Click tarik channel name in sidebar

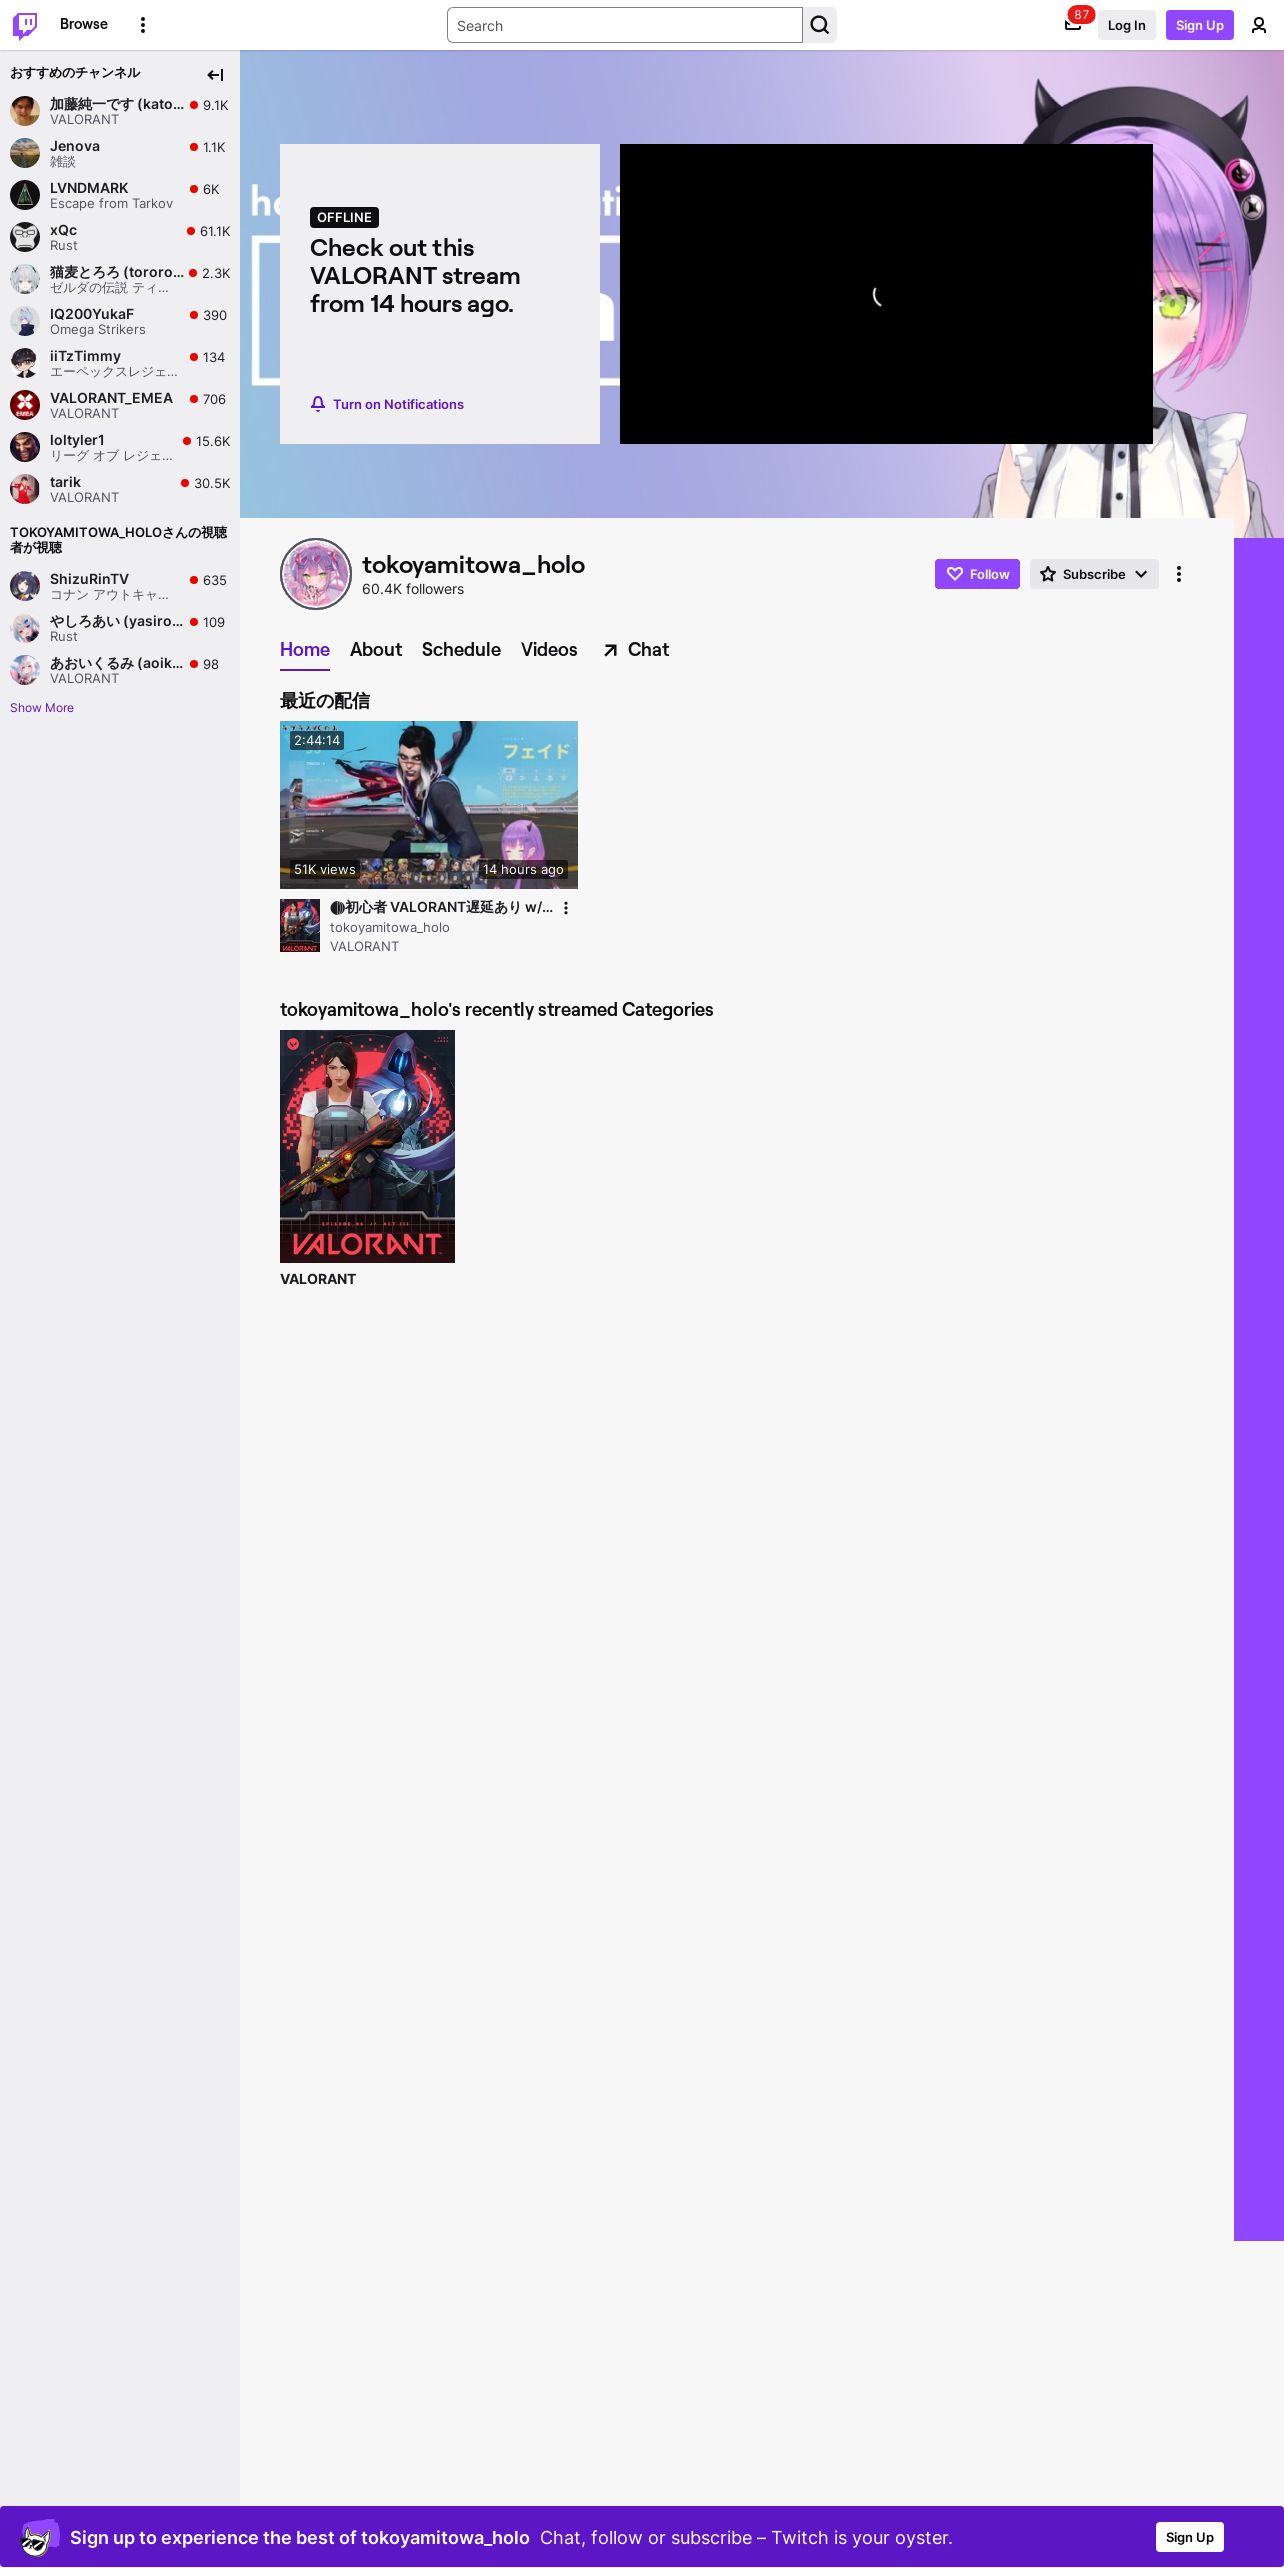click(65, 482)
